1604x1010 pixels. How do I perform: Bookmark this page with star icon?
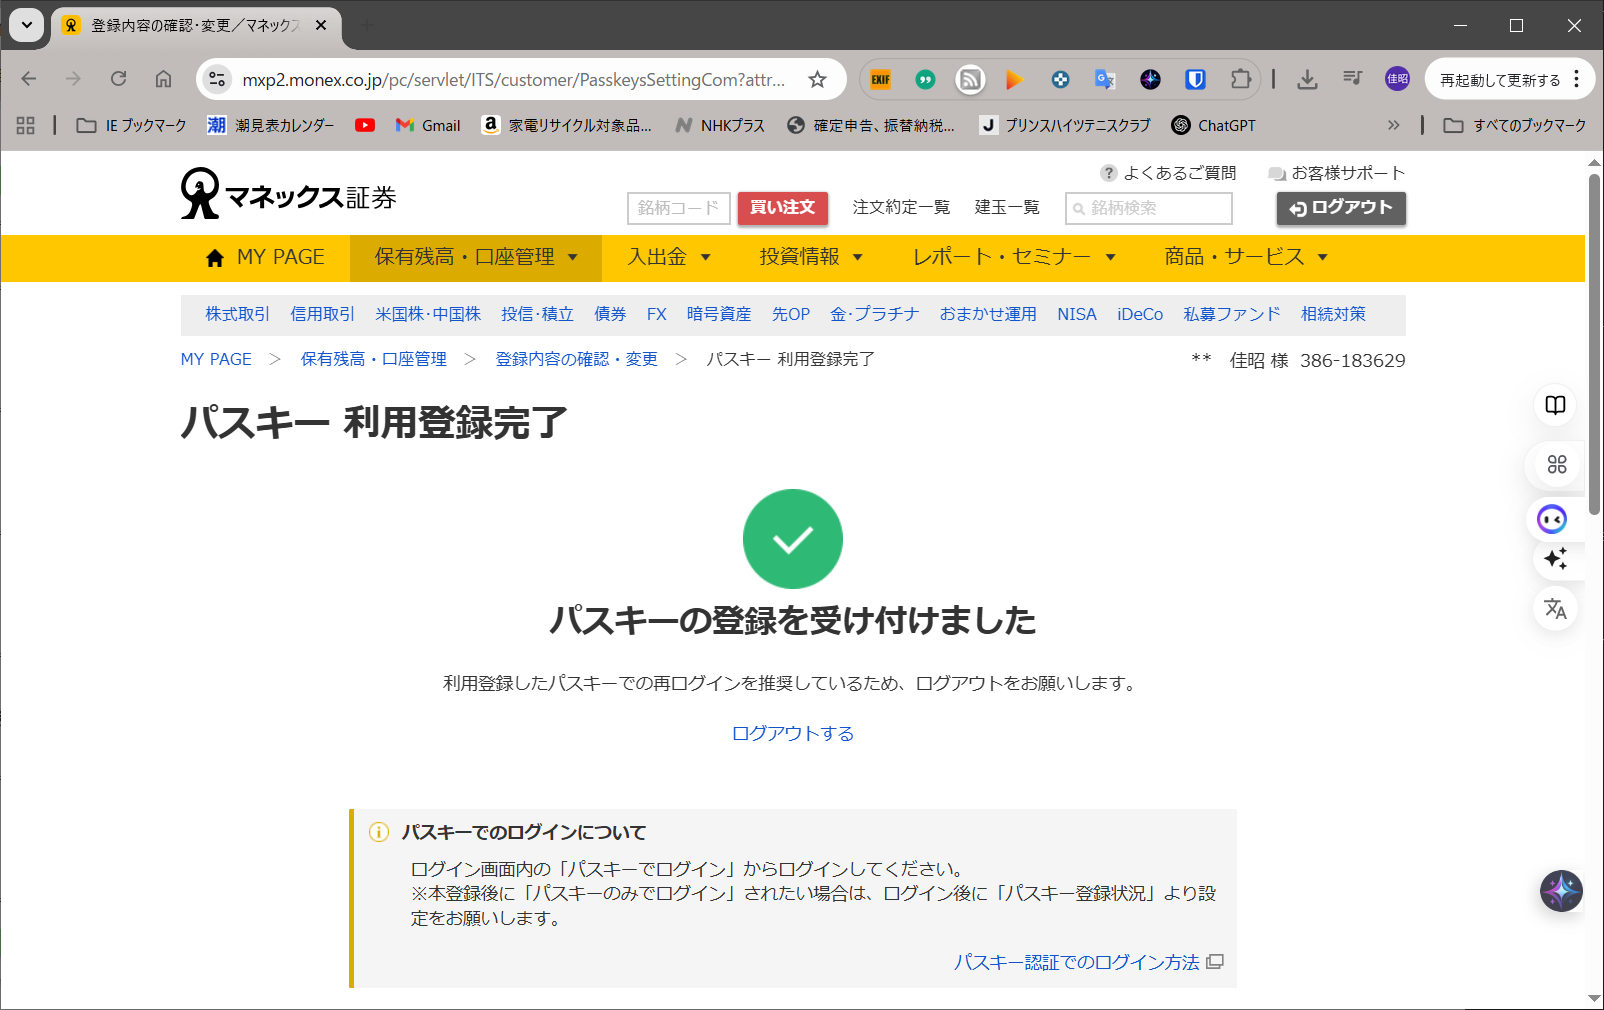coord(817,80)
